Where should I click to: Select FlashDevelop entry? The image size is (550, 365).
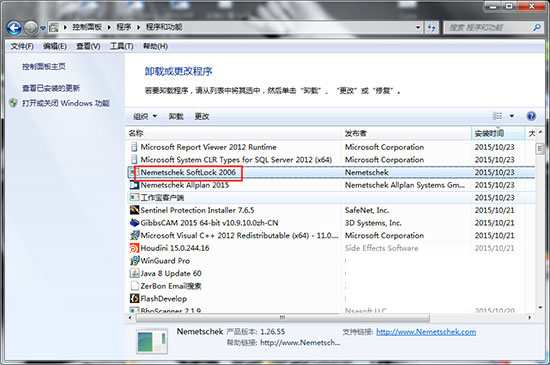[x=330, y=298]
